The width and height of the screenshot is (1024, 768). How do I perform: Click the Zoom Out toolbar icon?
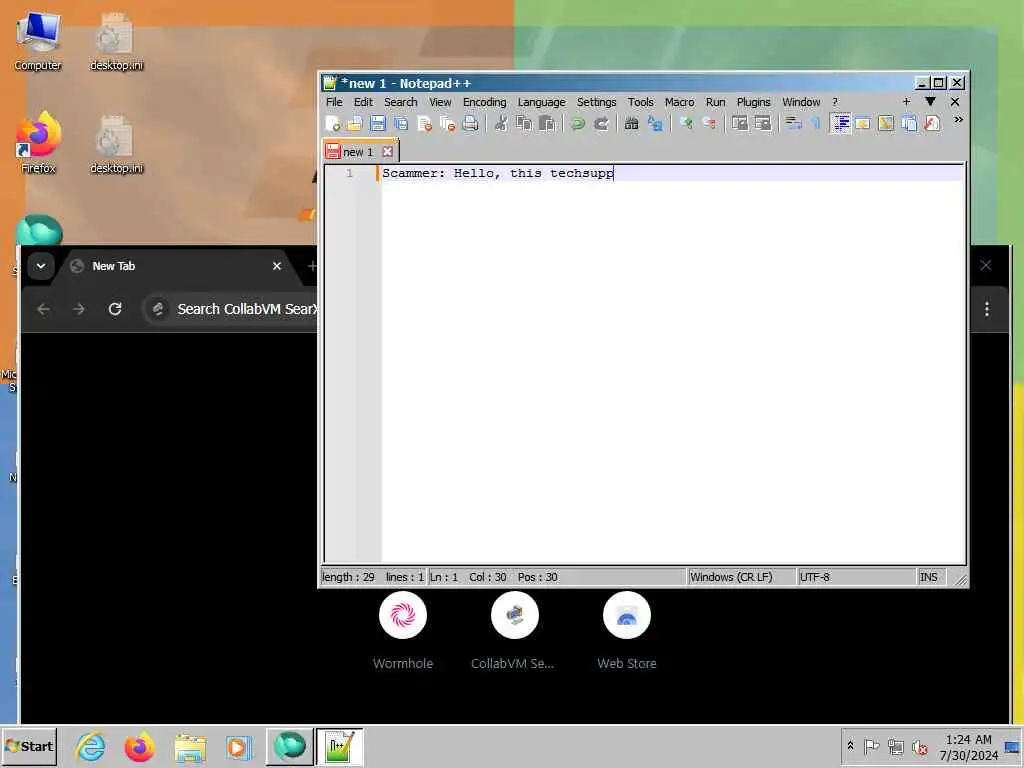[709, 123]
